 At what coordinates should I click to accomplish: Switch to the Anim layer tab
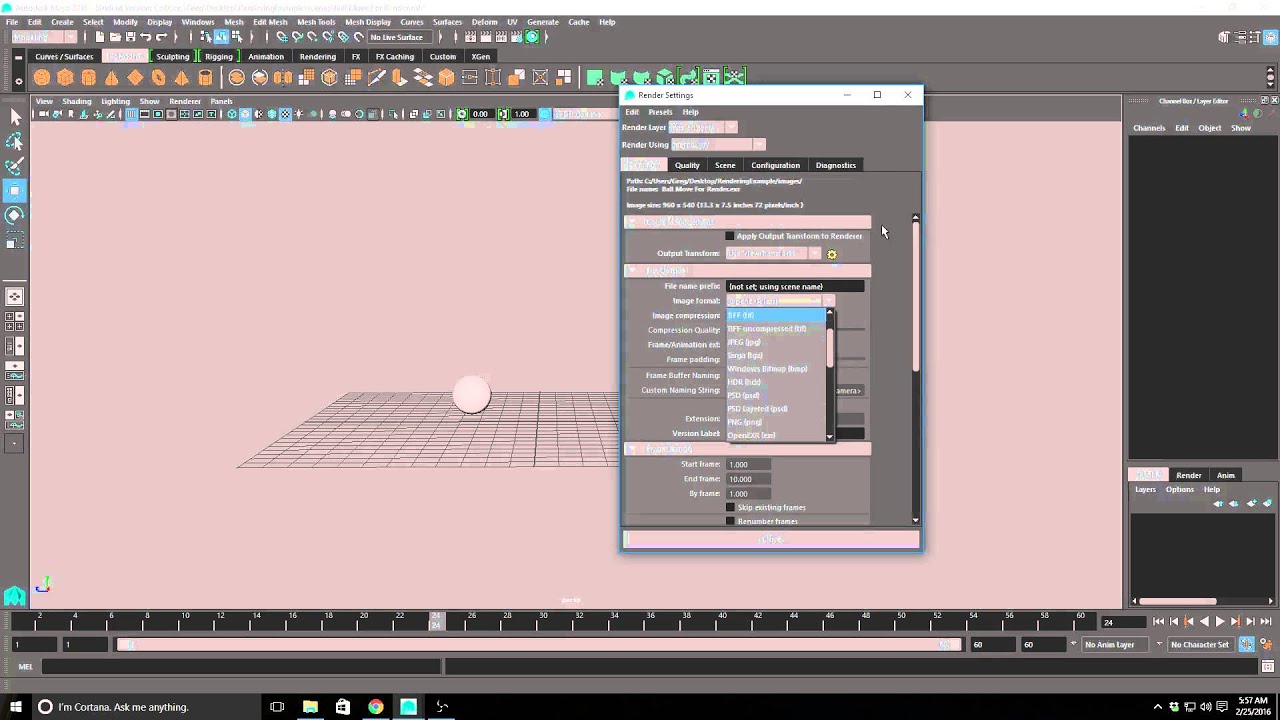point(1226,475)
